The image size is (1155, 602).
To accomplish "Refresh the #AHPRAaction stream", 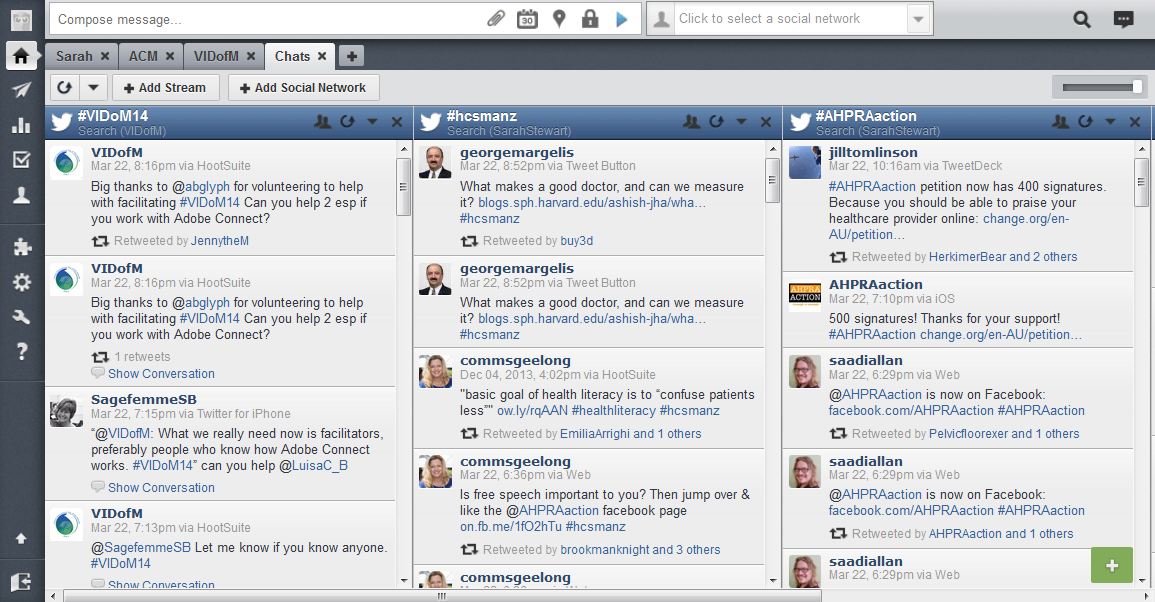I will point(1086,122).
